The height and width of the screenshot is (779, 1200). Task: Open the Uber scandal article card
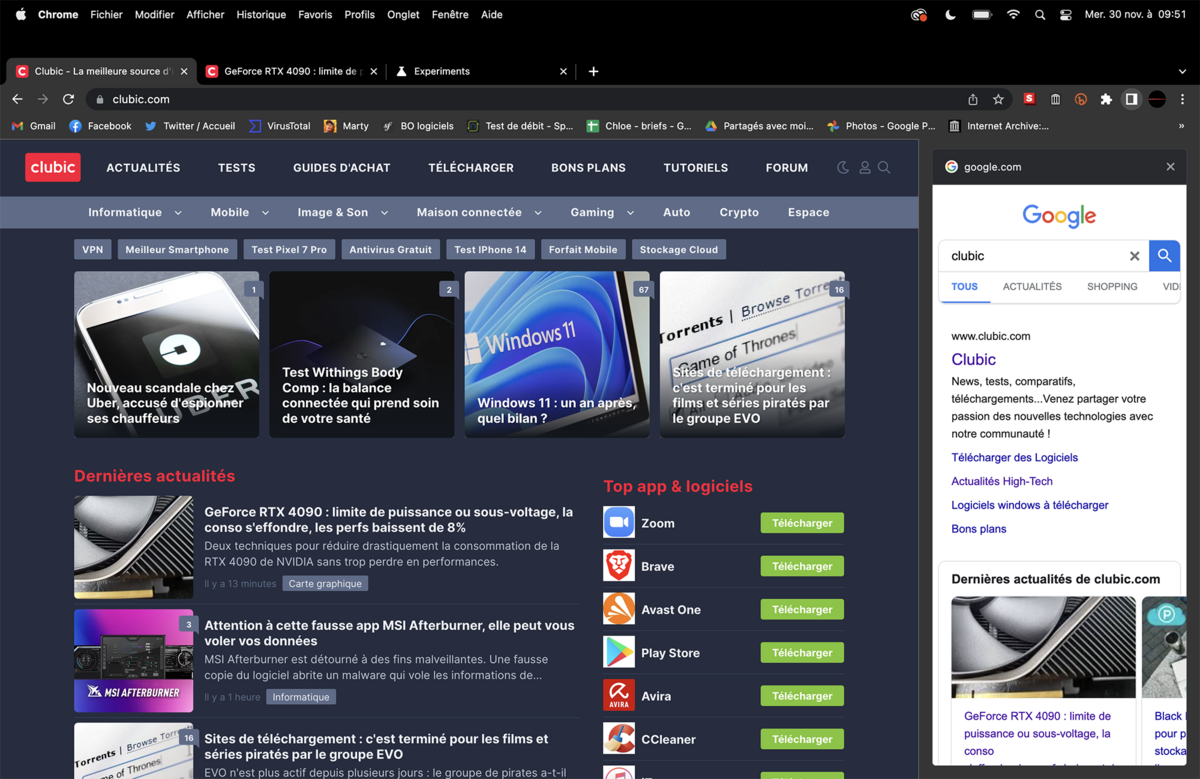tap(167, 355)
